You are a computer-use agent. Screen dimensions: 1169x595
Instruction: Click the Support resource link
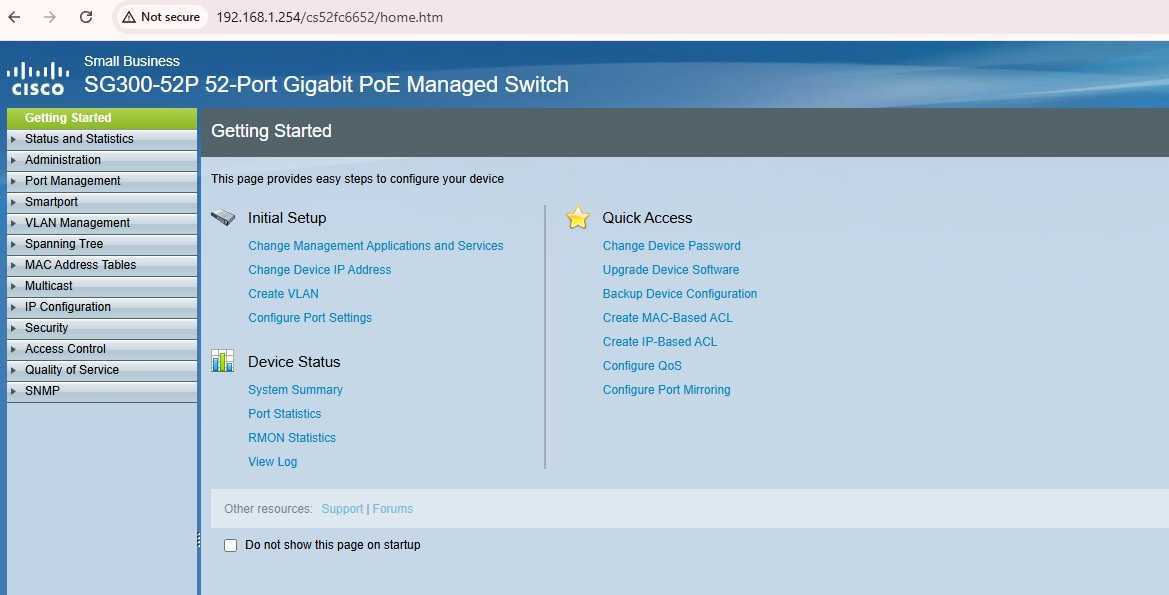[342, 509]
